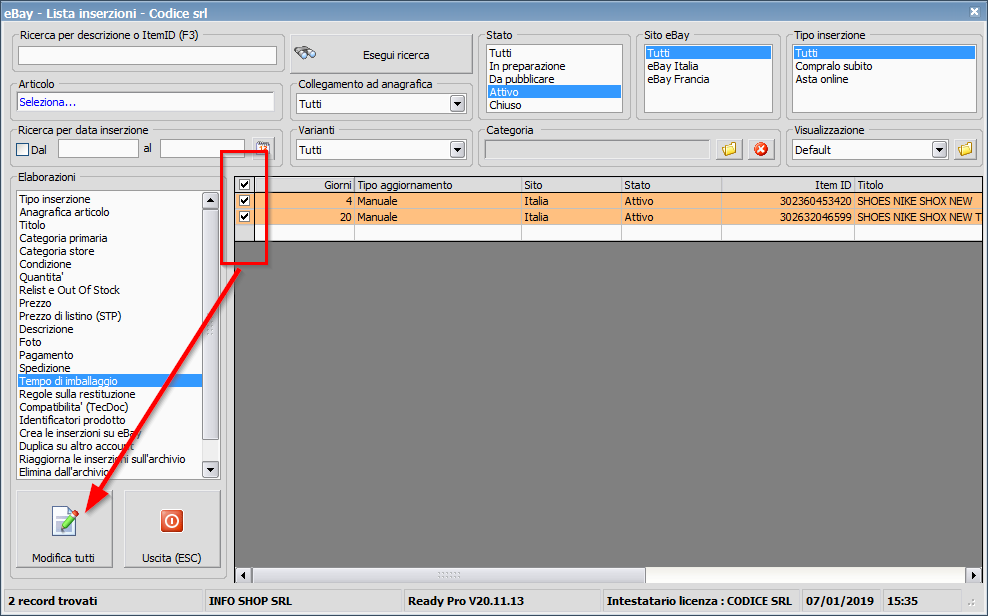The width and height of the screenshot is (988, 616).
Task: Click the Item ID column header
Action: click(x=788, y=185)
